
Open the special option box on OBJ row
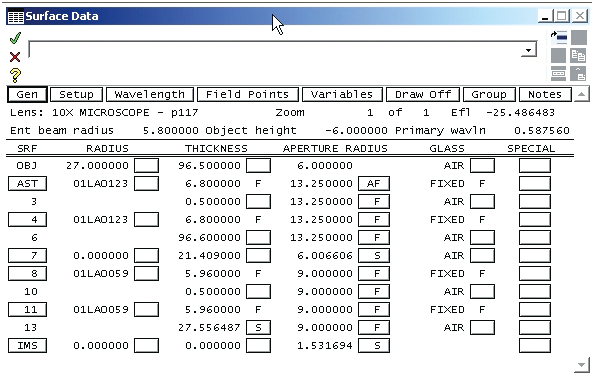point(535,166)
